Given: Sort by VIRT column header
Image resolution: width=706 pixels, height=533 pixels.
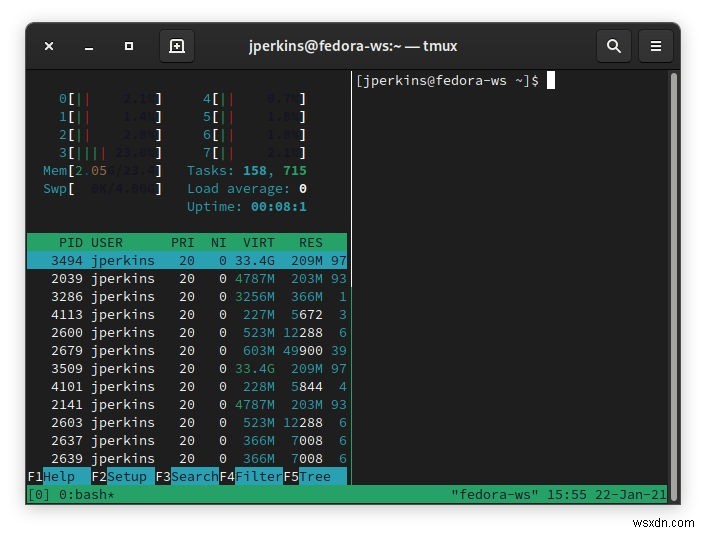Looking at the screenshot, I should click(x=259, y=243).
